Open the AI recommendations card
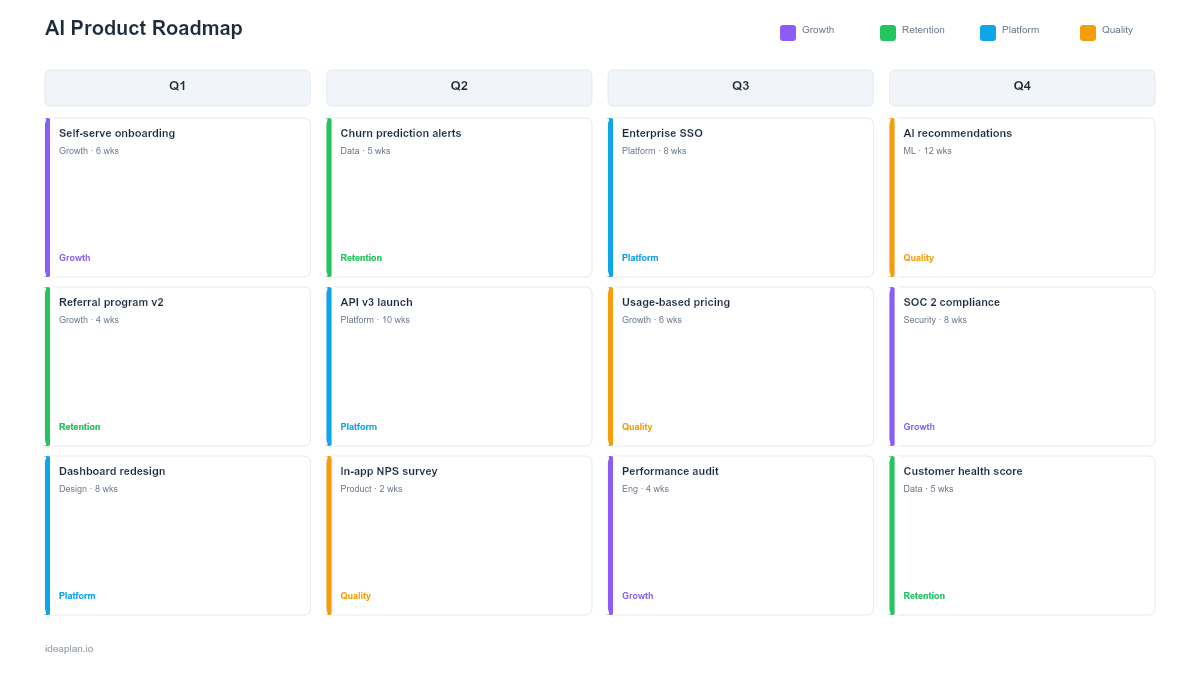 click(x=1022, y=196)
